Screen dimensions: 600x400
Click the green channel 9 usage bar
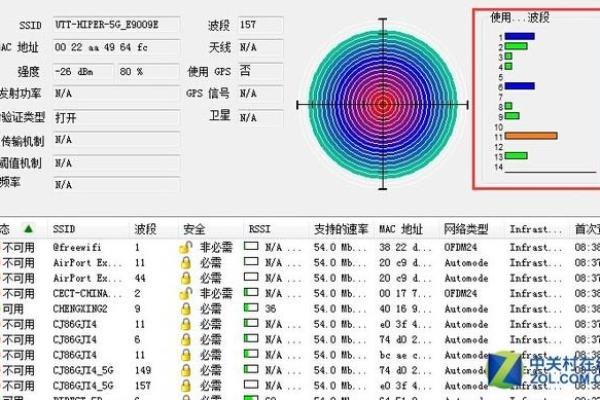(x=512, y=116)
